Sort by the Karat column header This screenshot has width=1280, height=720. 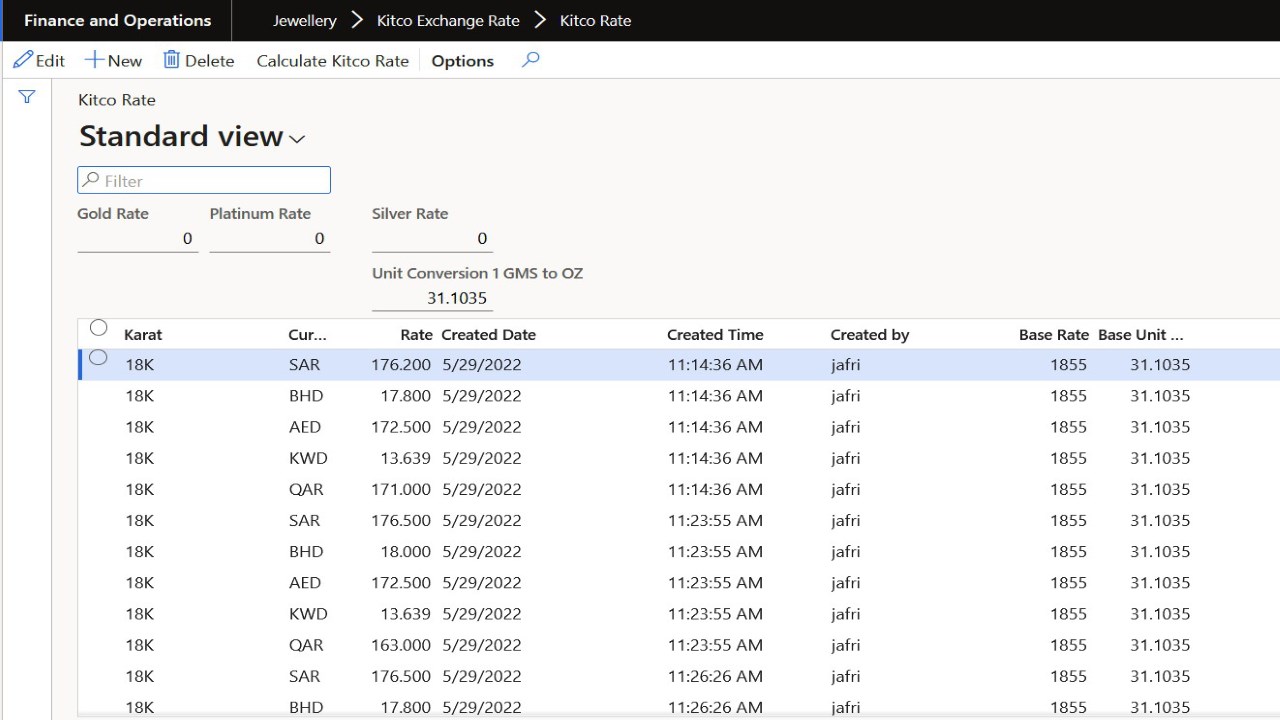point(143,335)
